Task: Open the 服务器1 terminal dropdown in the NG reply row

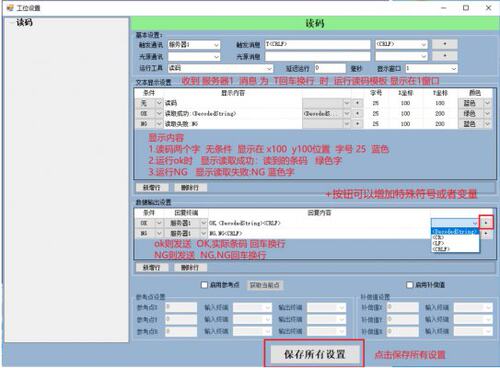Action: click(x=185, y=233)
